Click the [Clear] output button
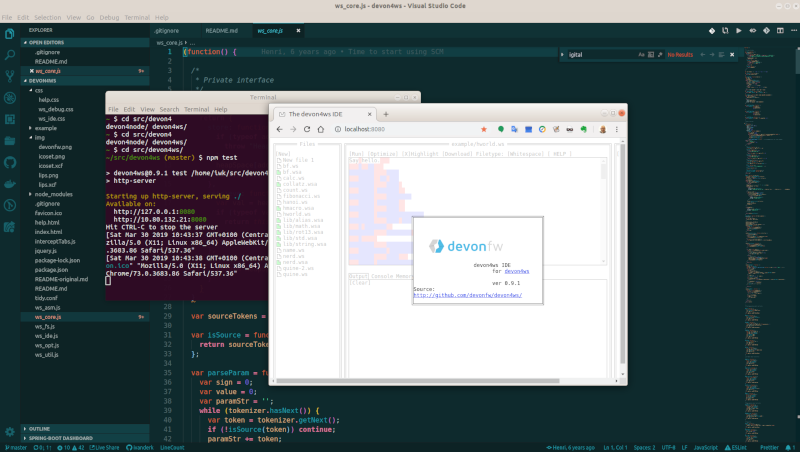 coord(360,283)
